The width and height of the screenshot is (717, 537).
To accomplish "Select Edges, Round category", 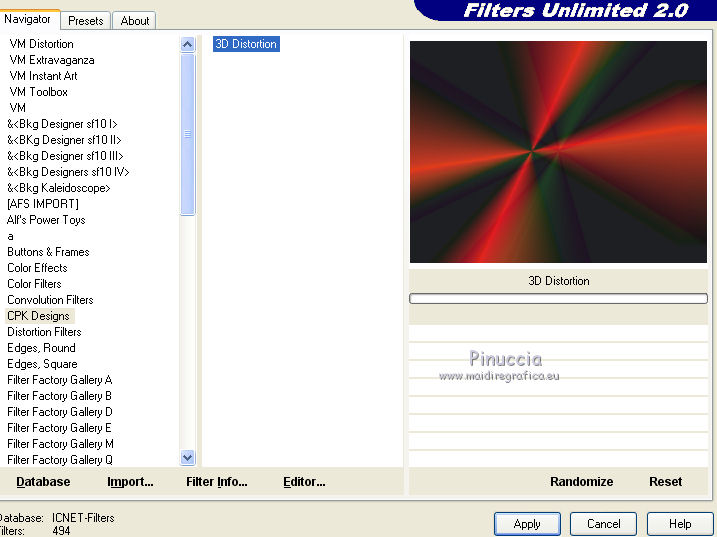I will click(x=41, y=348).
